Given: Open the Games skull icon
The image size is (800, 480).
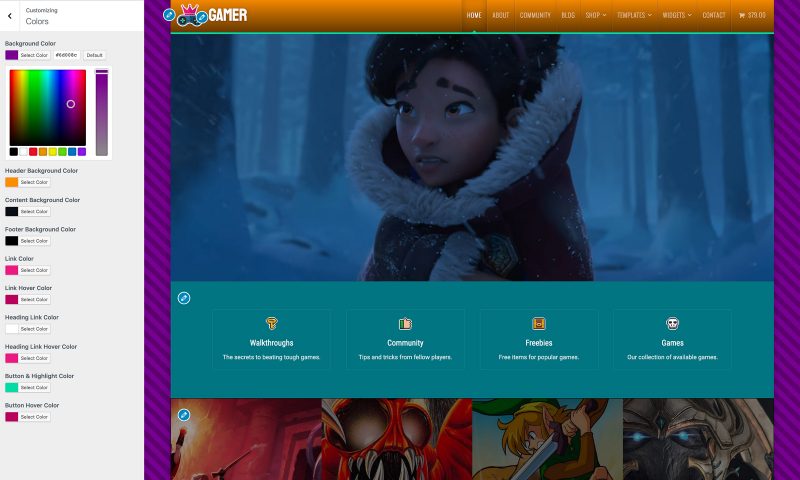Looking at the screenshot, I should (x=672, y=323).
